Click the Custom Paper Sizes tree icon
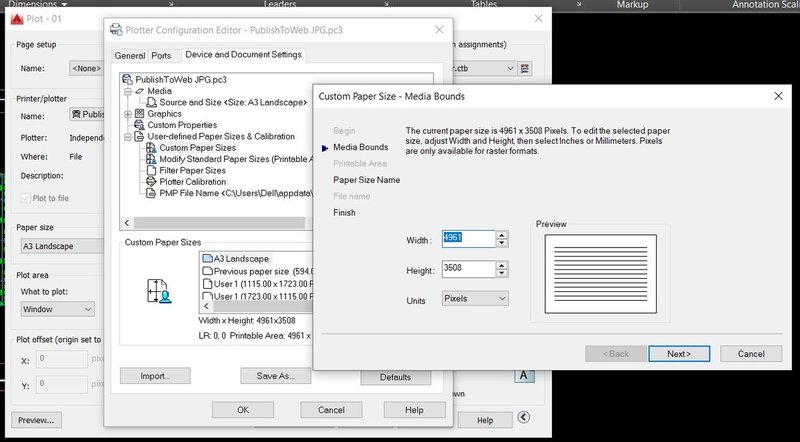Image resolution: width=800 pixels, height=442 pixels. click(x=152, y=147)
